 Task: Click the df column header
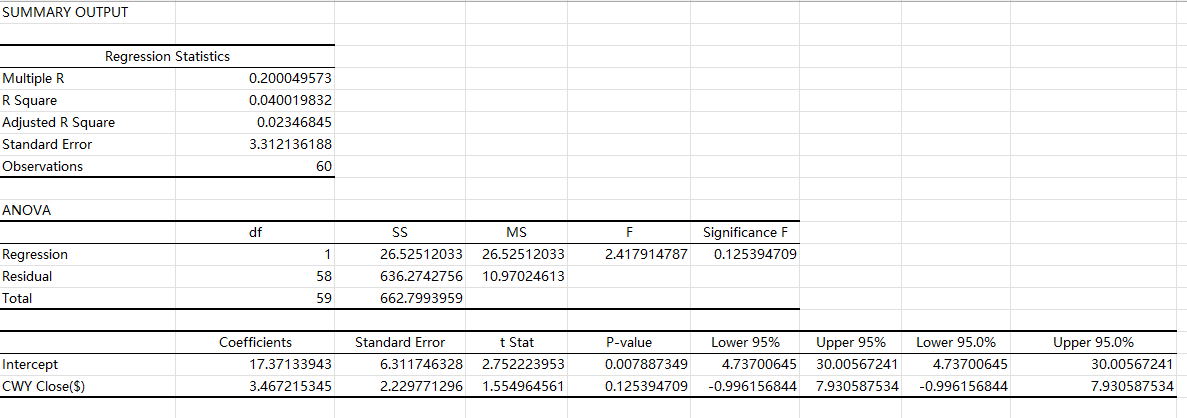[255, 232]
